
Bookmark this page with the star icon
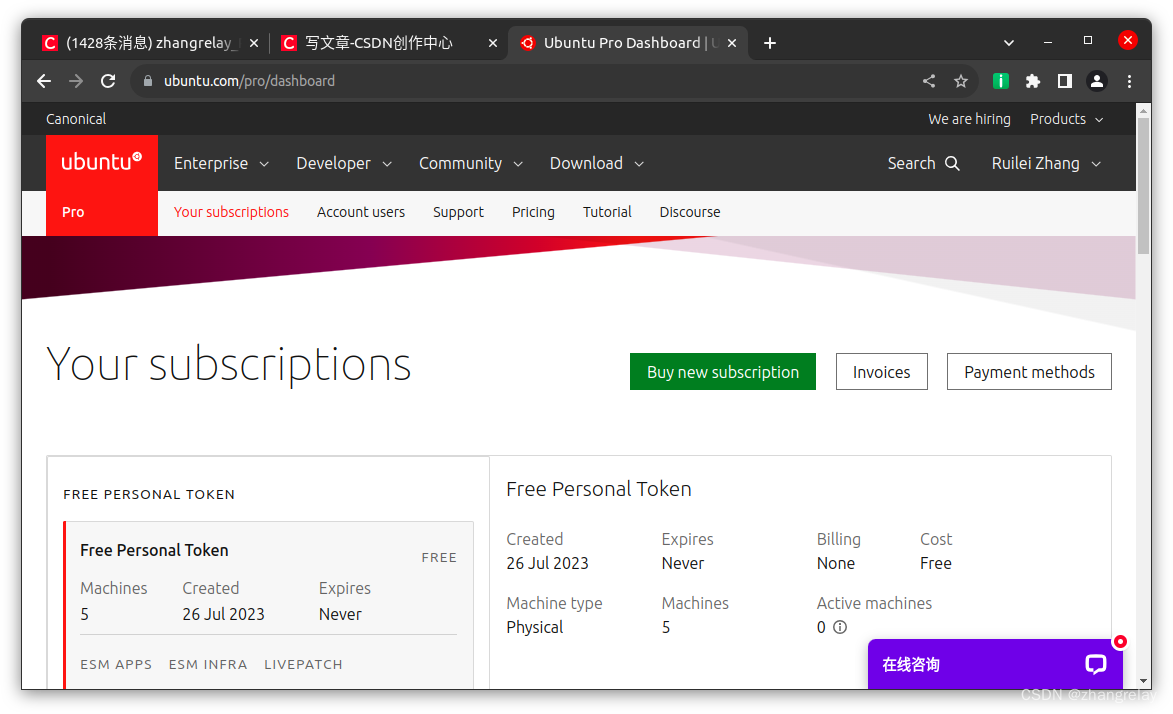pos(961,81)
